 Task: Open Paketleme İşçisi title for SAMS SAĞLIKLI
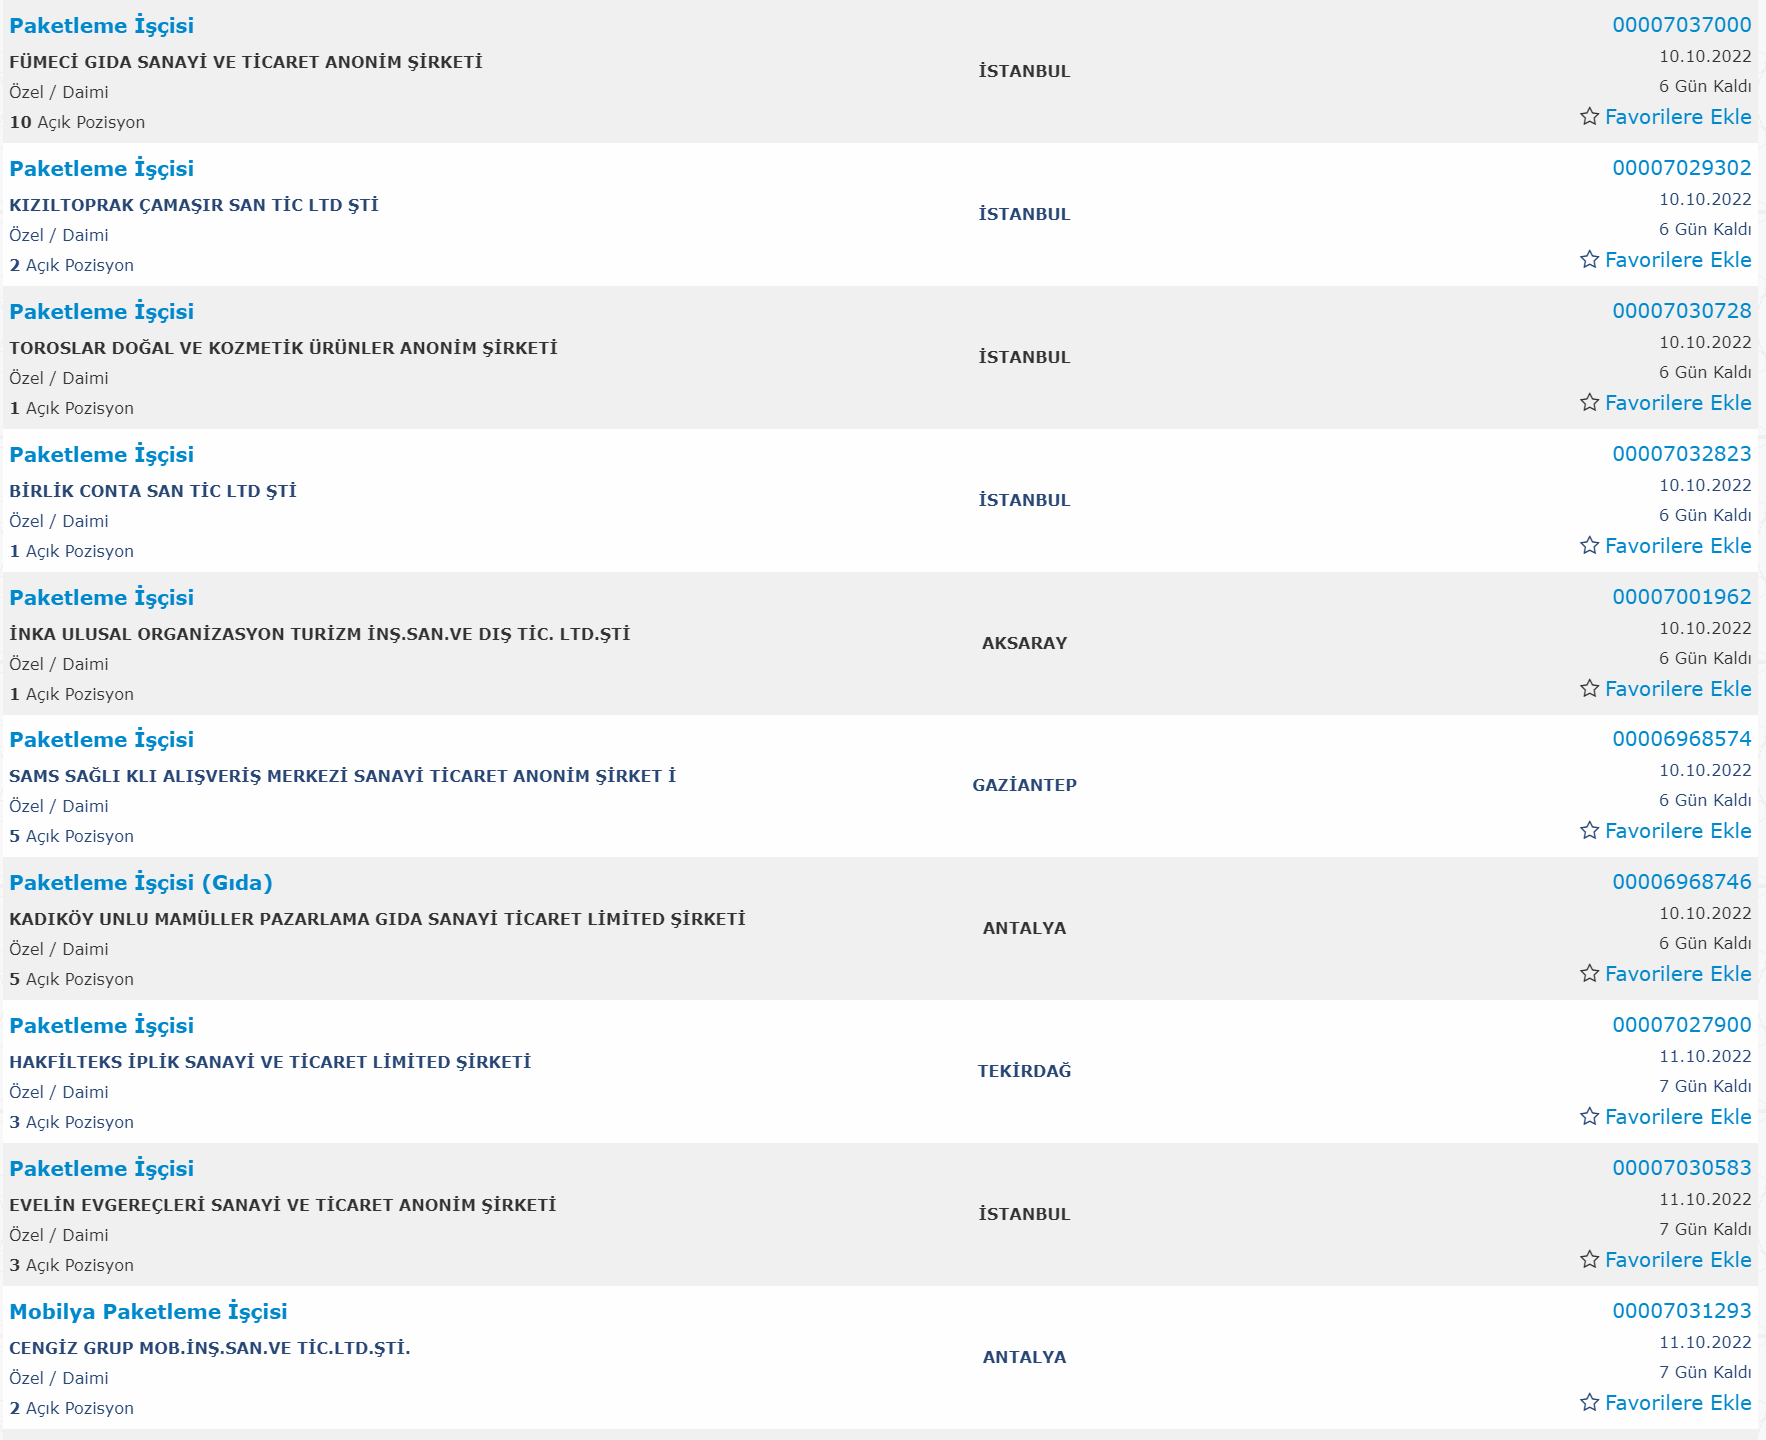click(101, 740)
